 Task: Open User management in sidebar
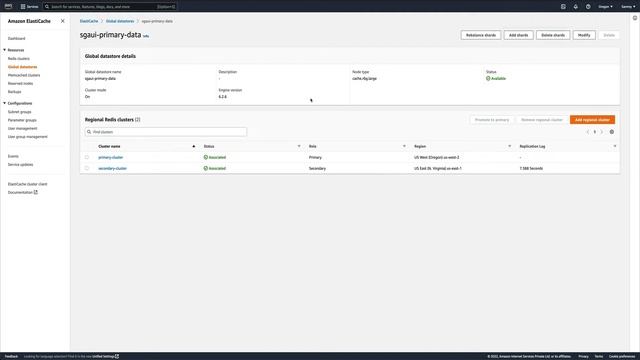(22, 128)
